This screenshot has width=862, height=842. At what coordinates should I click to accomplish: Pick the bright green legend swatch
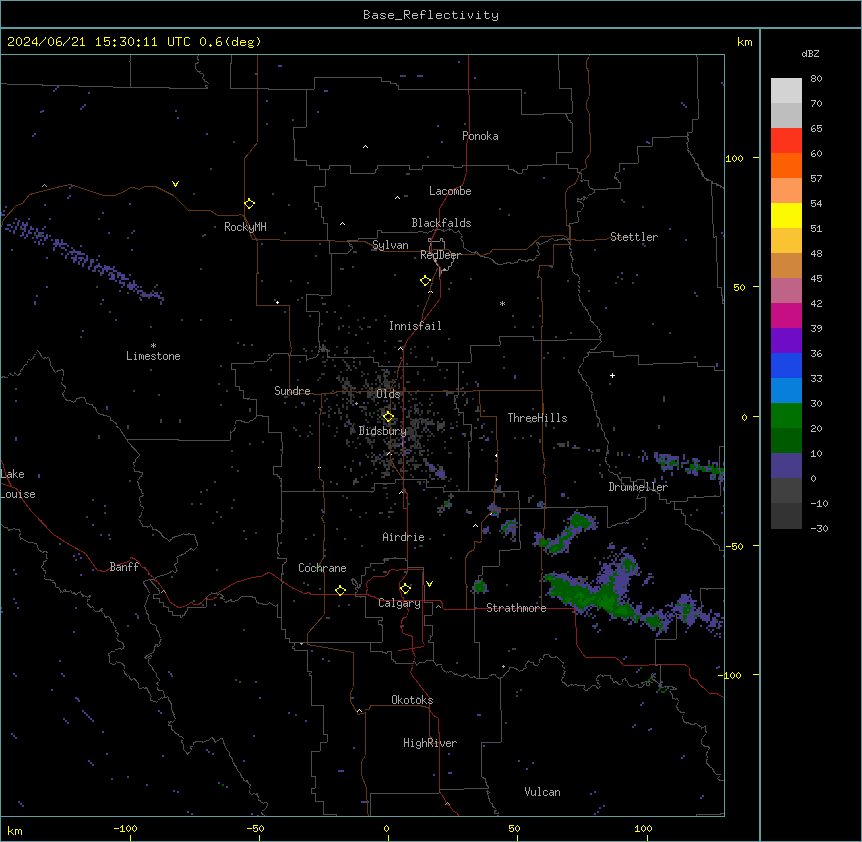pos(786,416)
